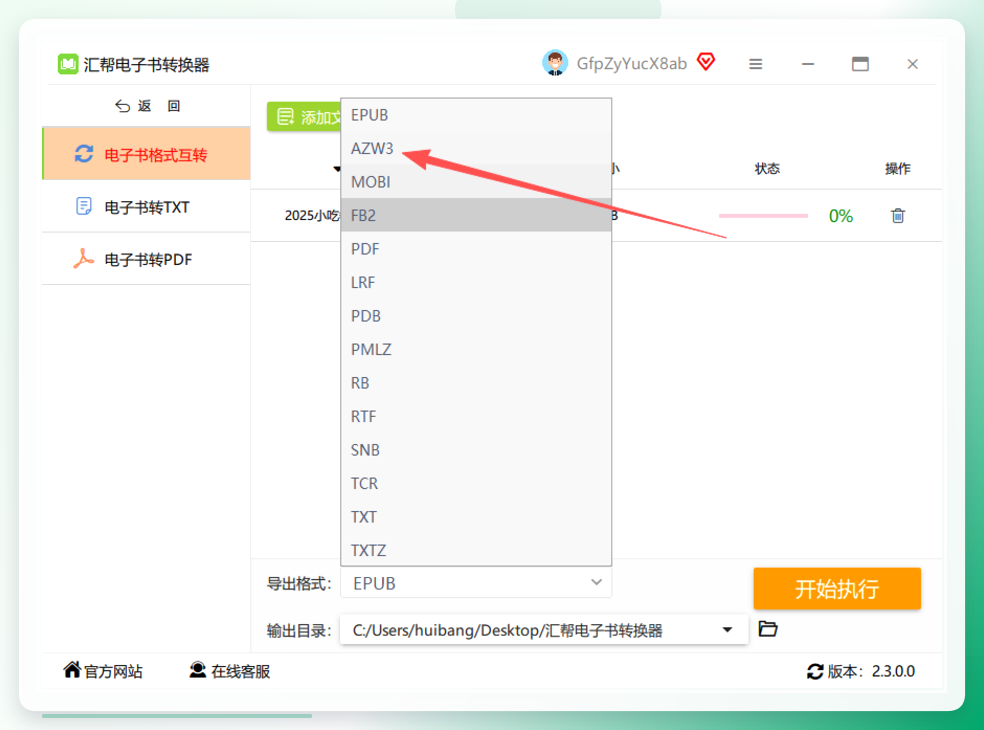Choose LRF from format list
This screenshot has height=730, width=984.
click(476, 282)
